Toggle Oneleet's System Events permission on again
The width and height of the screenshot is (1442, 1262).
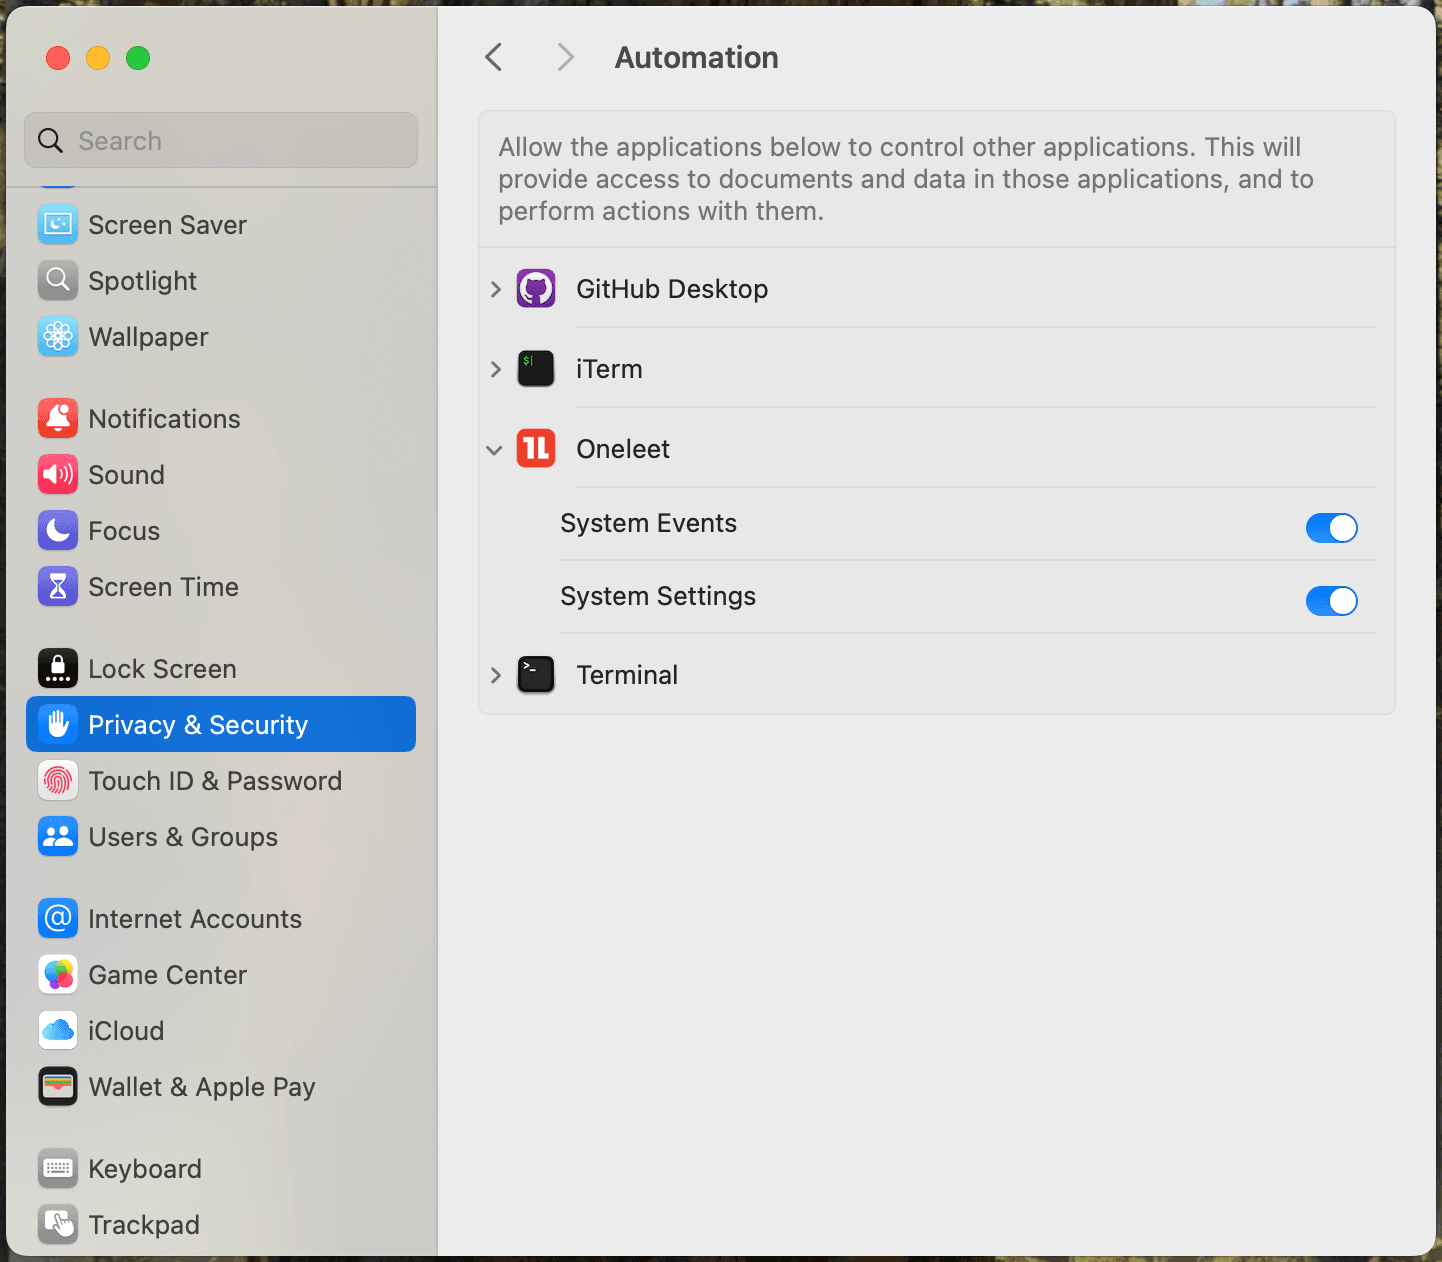point(1331,527)
